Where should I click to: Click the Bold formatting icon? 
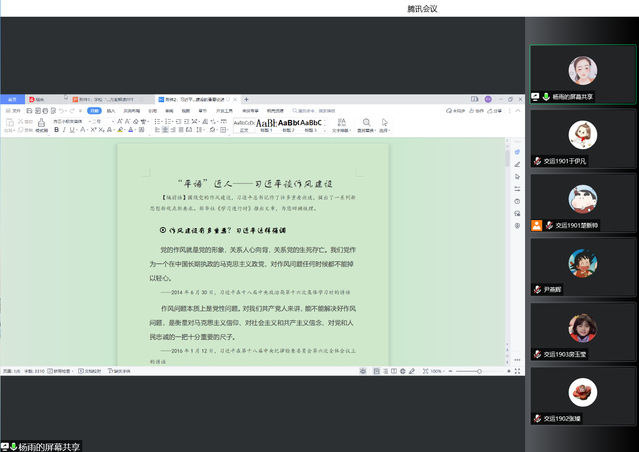57,130
